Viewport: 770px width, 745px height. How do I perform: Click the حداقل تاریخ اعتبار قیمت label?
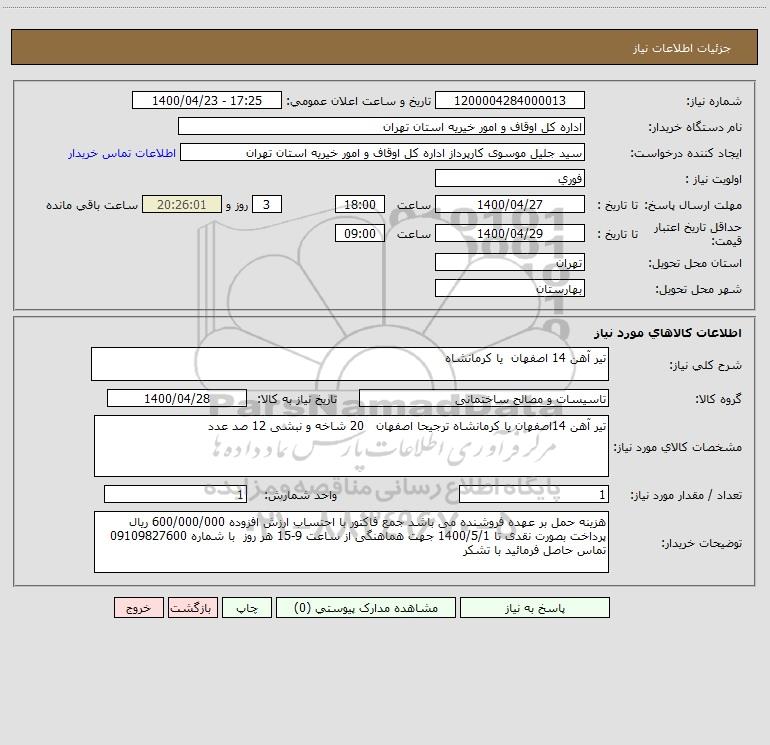click(x=698, y=234)
